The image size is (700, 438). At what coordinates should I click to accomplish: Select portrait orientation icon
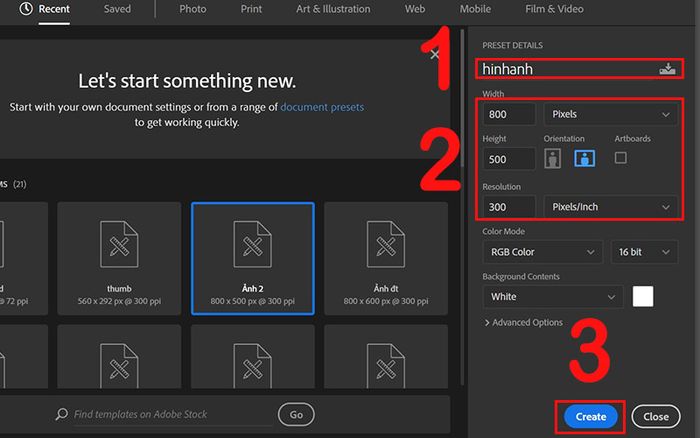(552, 158)
